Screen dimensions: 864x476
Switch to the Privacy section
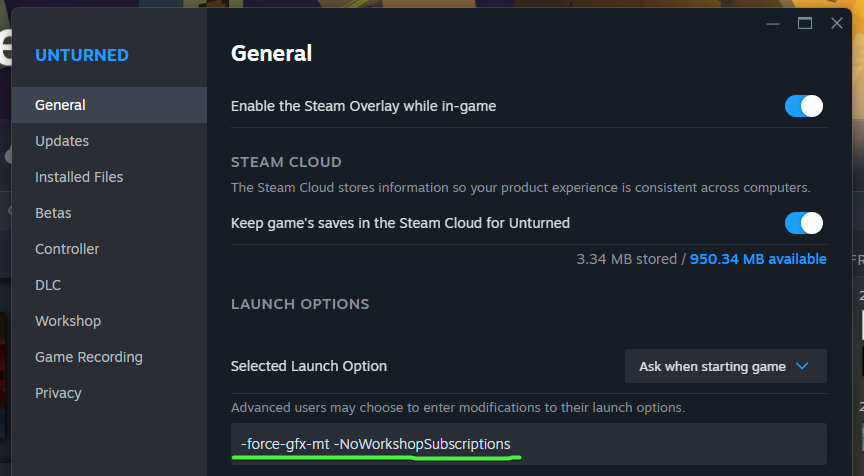[58, 393]
